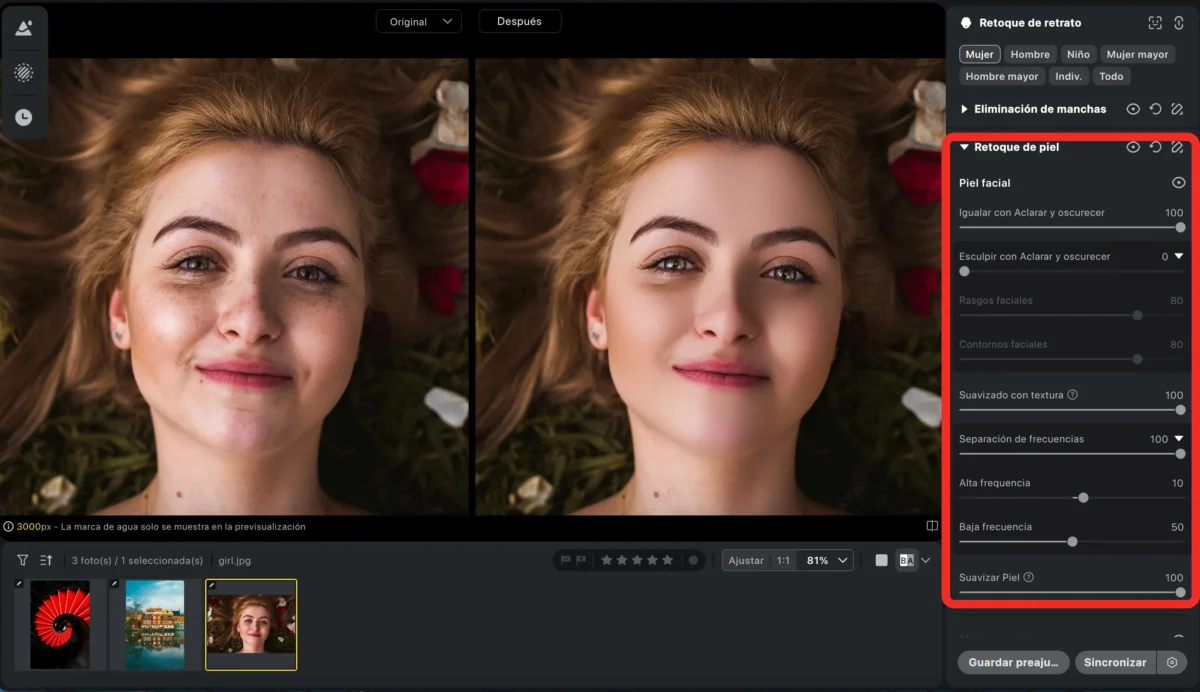Click the sort order icon beside the filter
Viewport: 1200px width, 692px height.
46,561
